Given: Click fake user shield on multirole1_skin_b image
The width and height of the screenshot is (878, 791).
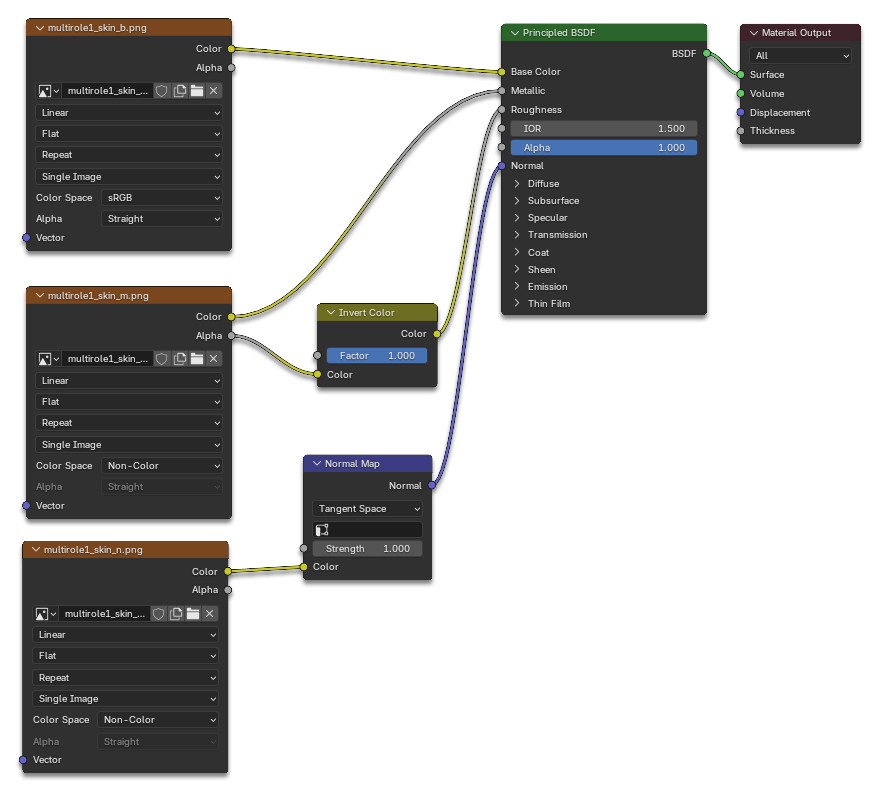Looking at the screenshot, I should pos(162,91).
